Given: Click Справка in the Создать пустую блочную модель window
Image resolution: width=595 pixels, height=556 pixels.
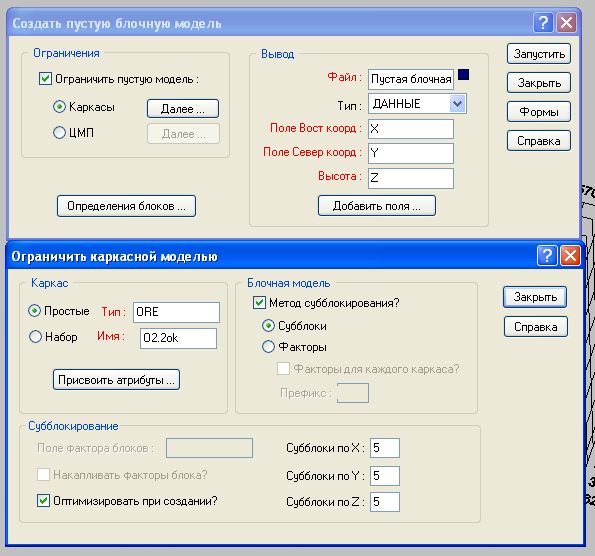Looking at the screenshot, I should tap(539, 141).
